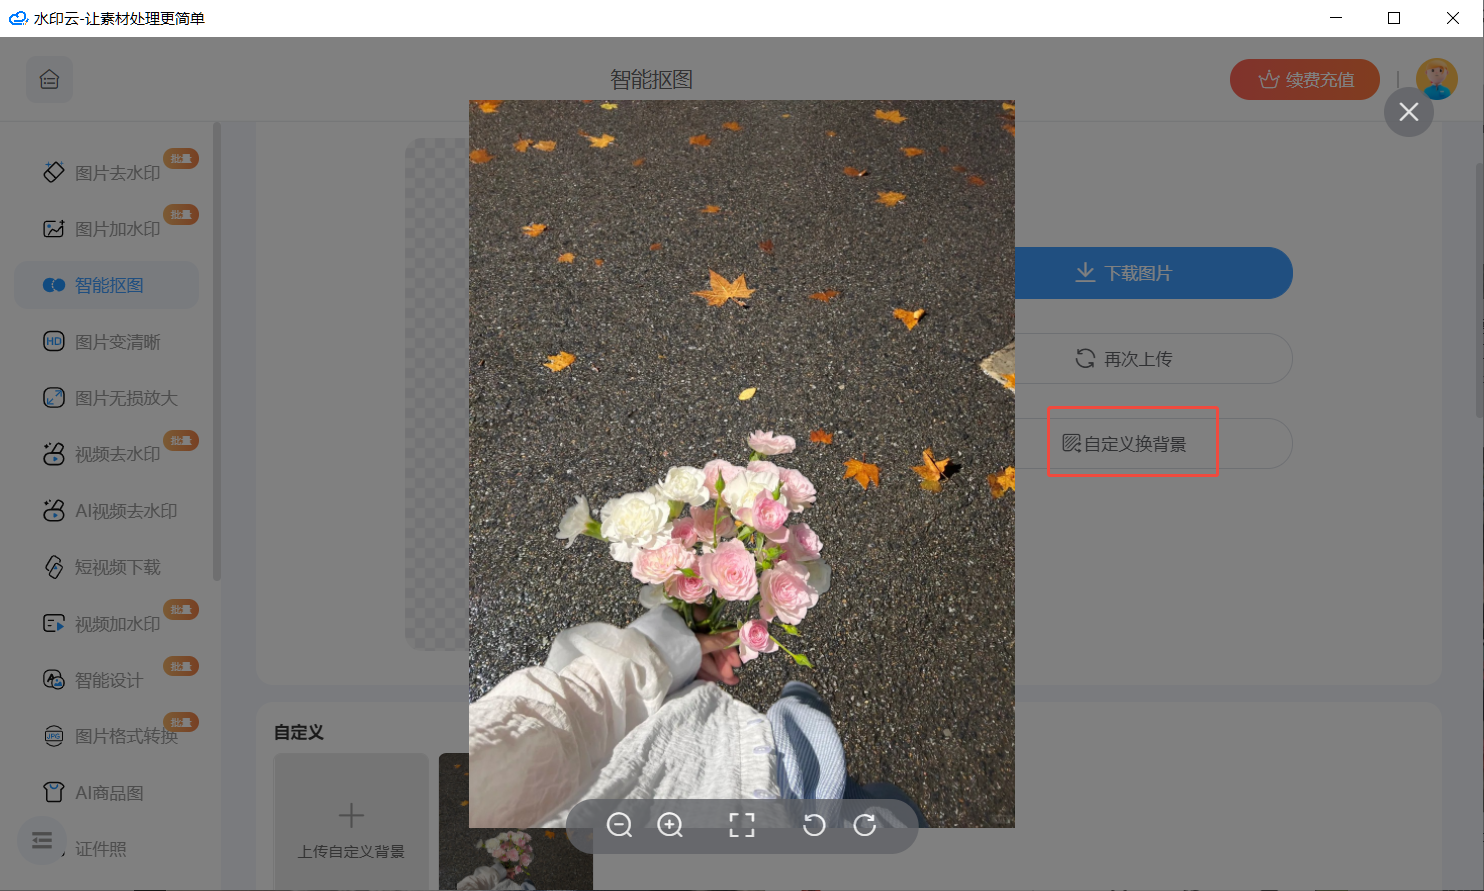Expand the bottom-left menu list icon
1484x891 pixels.
point(42,840)
